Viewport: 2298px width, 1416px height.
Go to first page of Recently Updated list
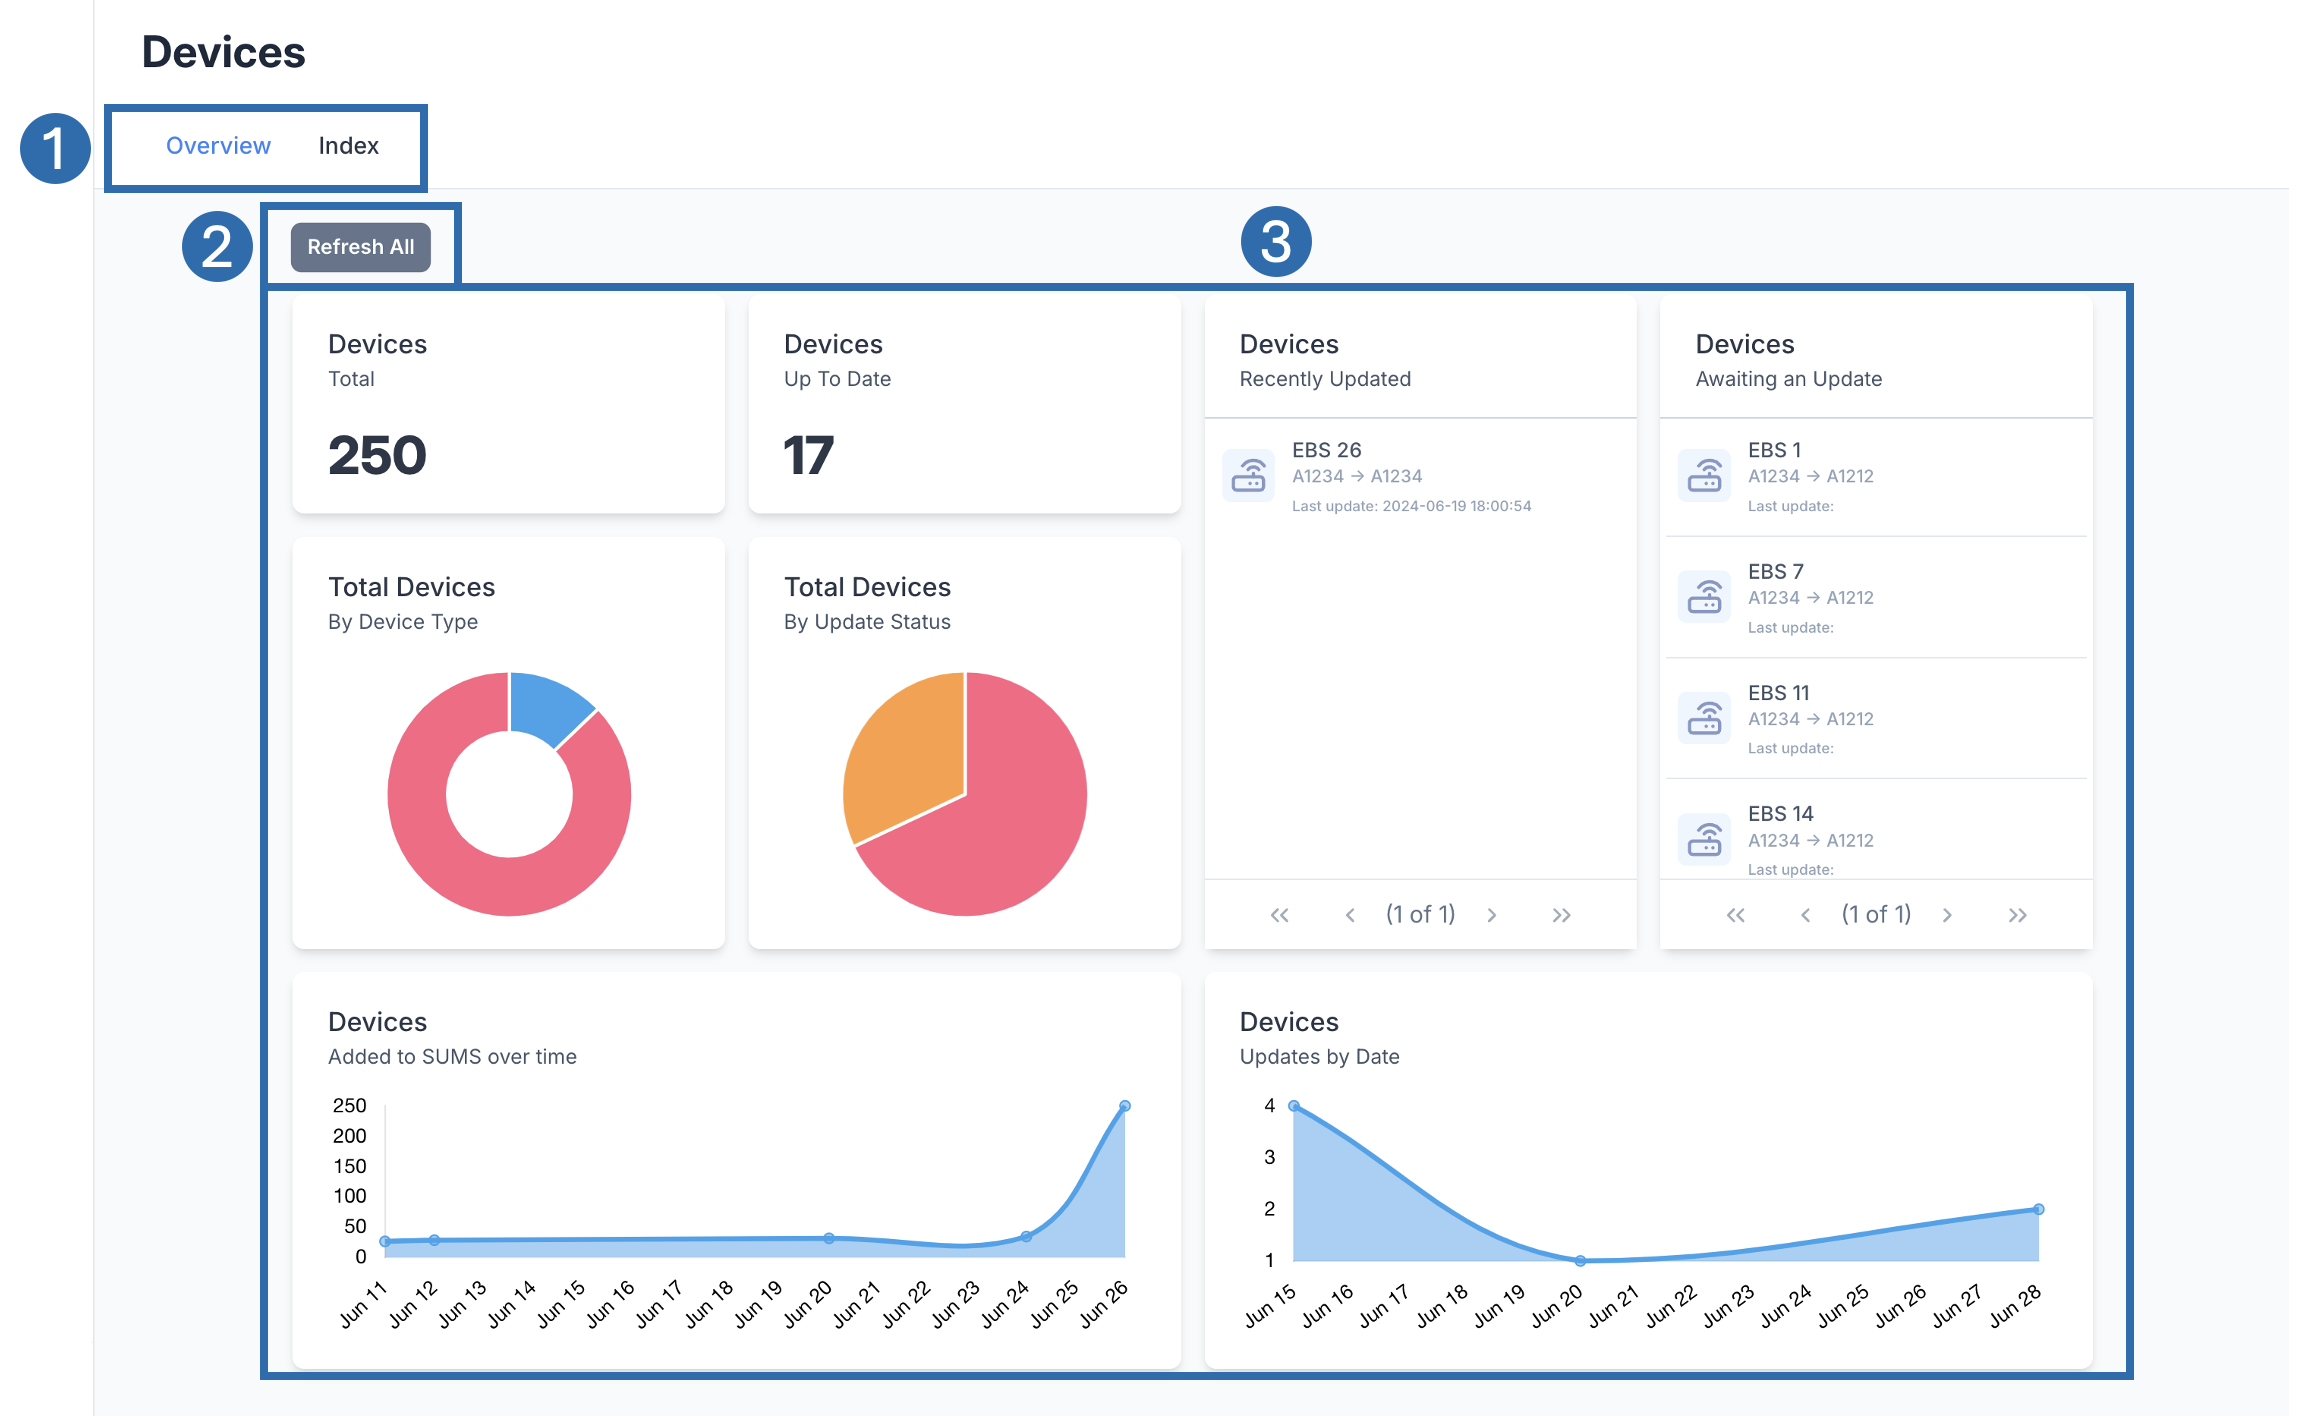pyautogui.click(x=1279, y=915)
